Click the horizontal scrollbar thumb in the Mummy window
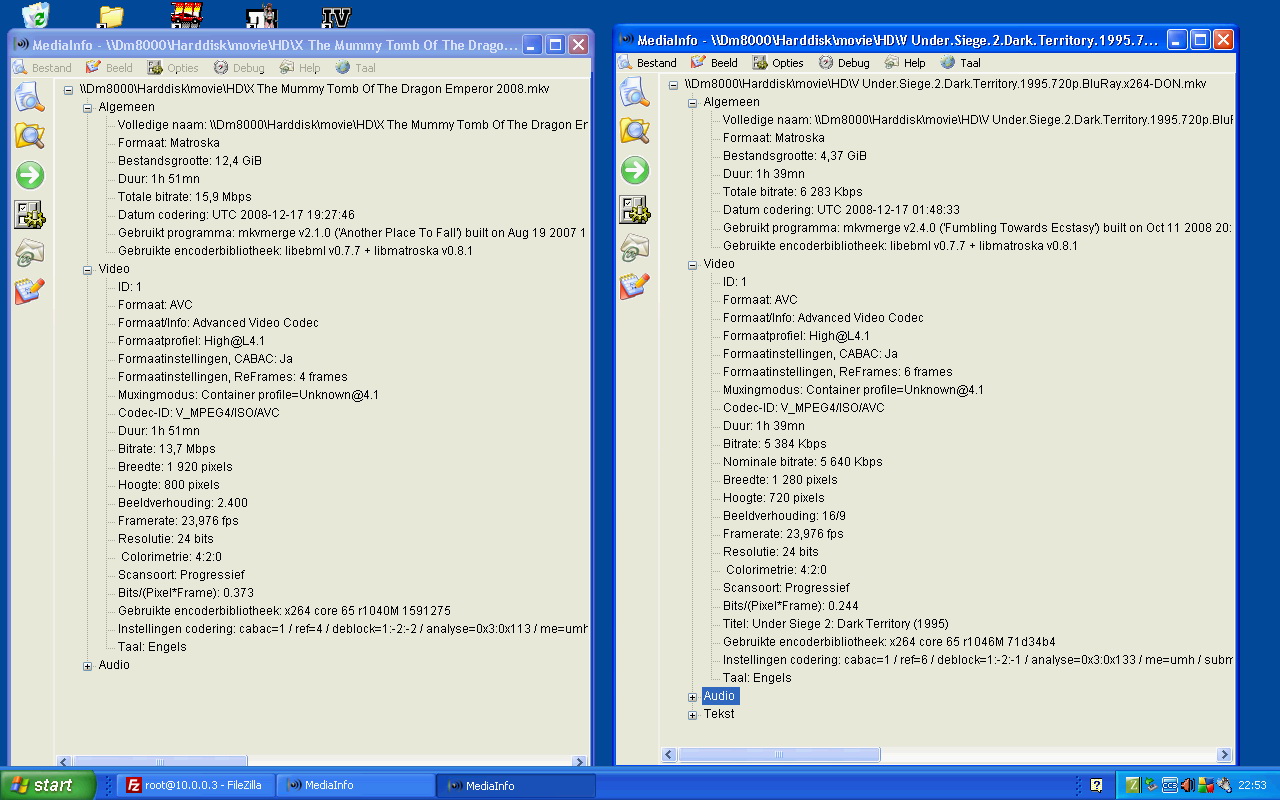Screen dimensions: 1280x800 (x=160, y=762)
